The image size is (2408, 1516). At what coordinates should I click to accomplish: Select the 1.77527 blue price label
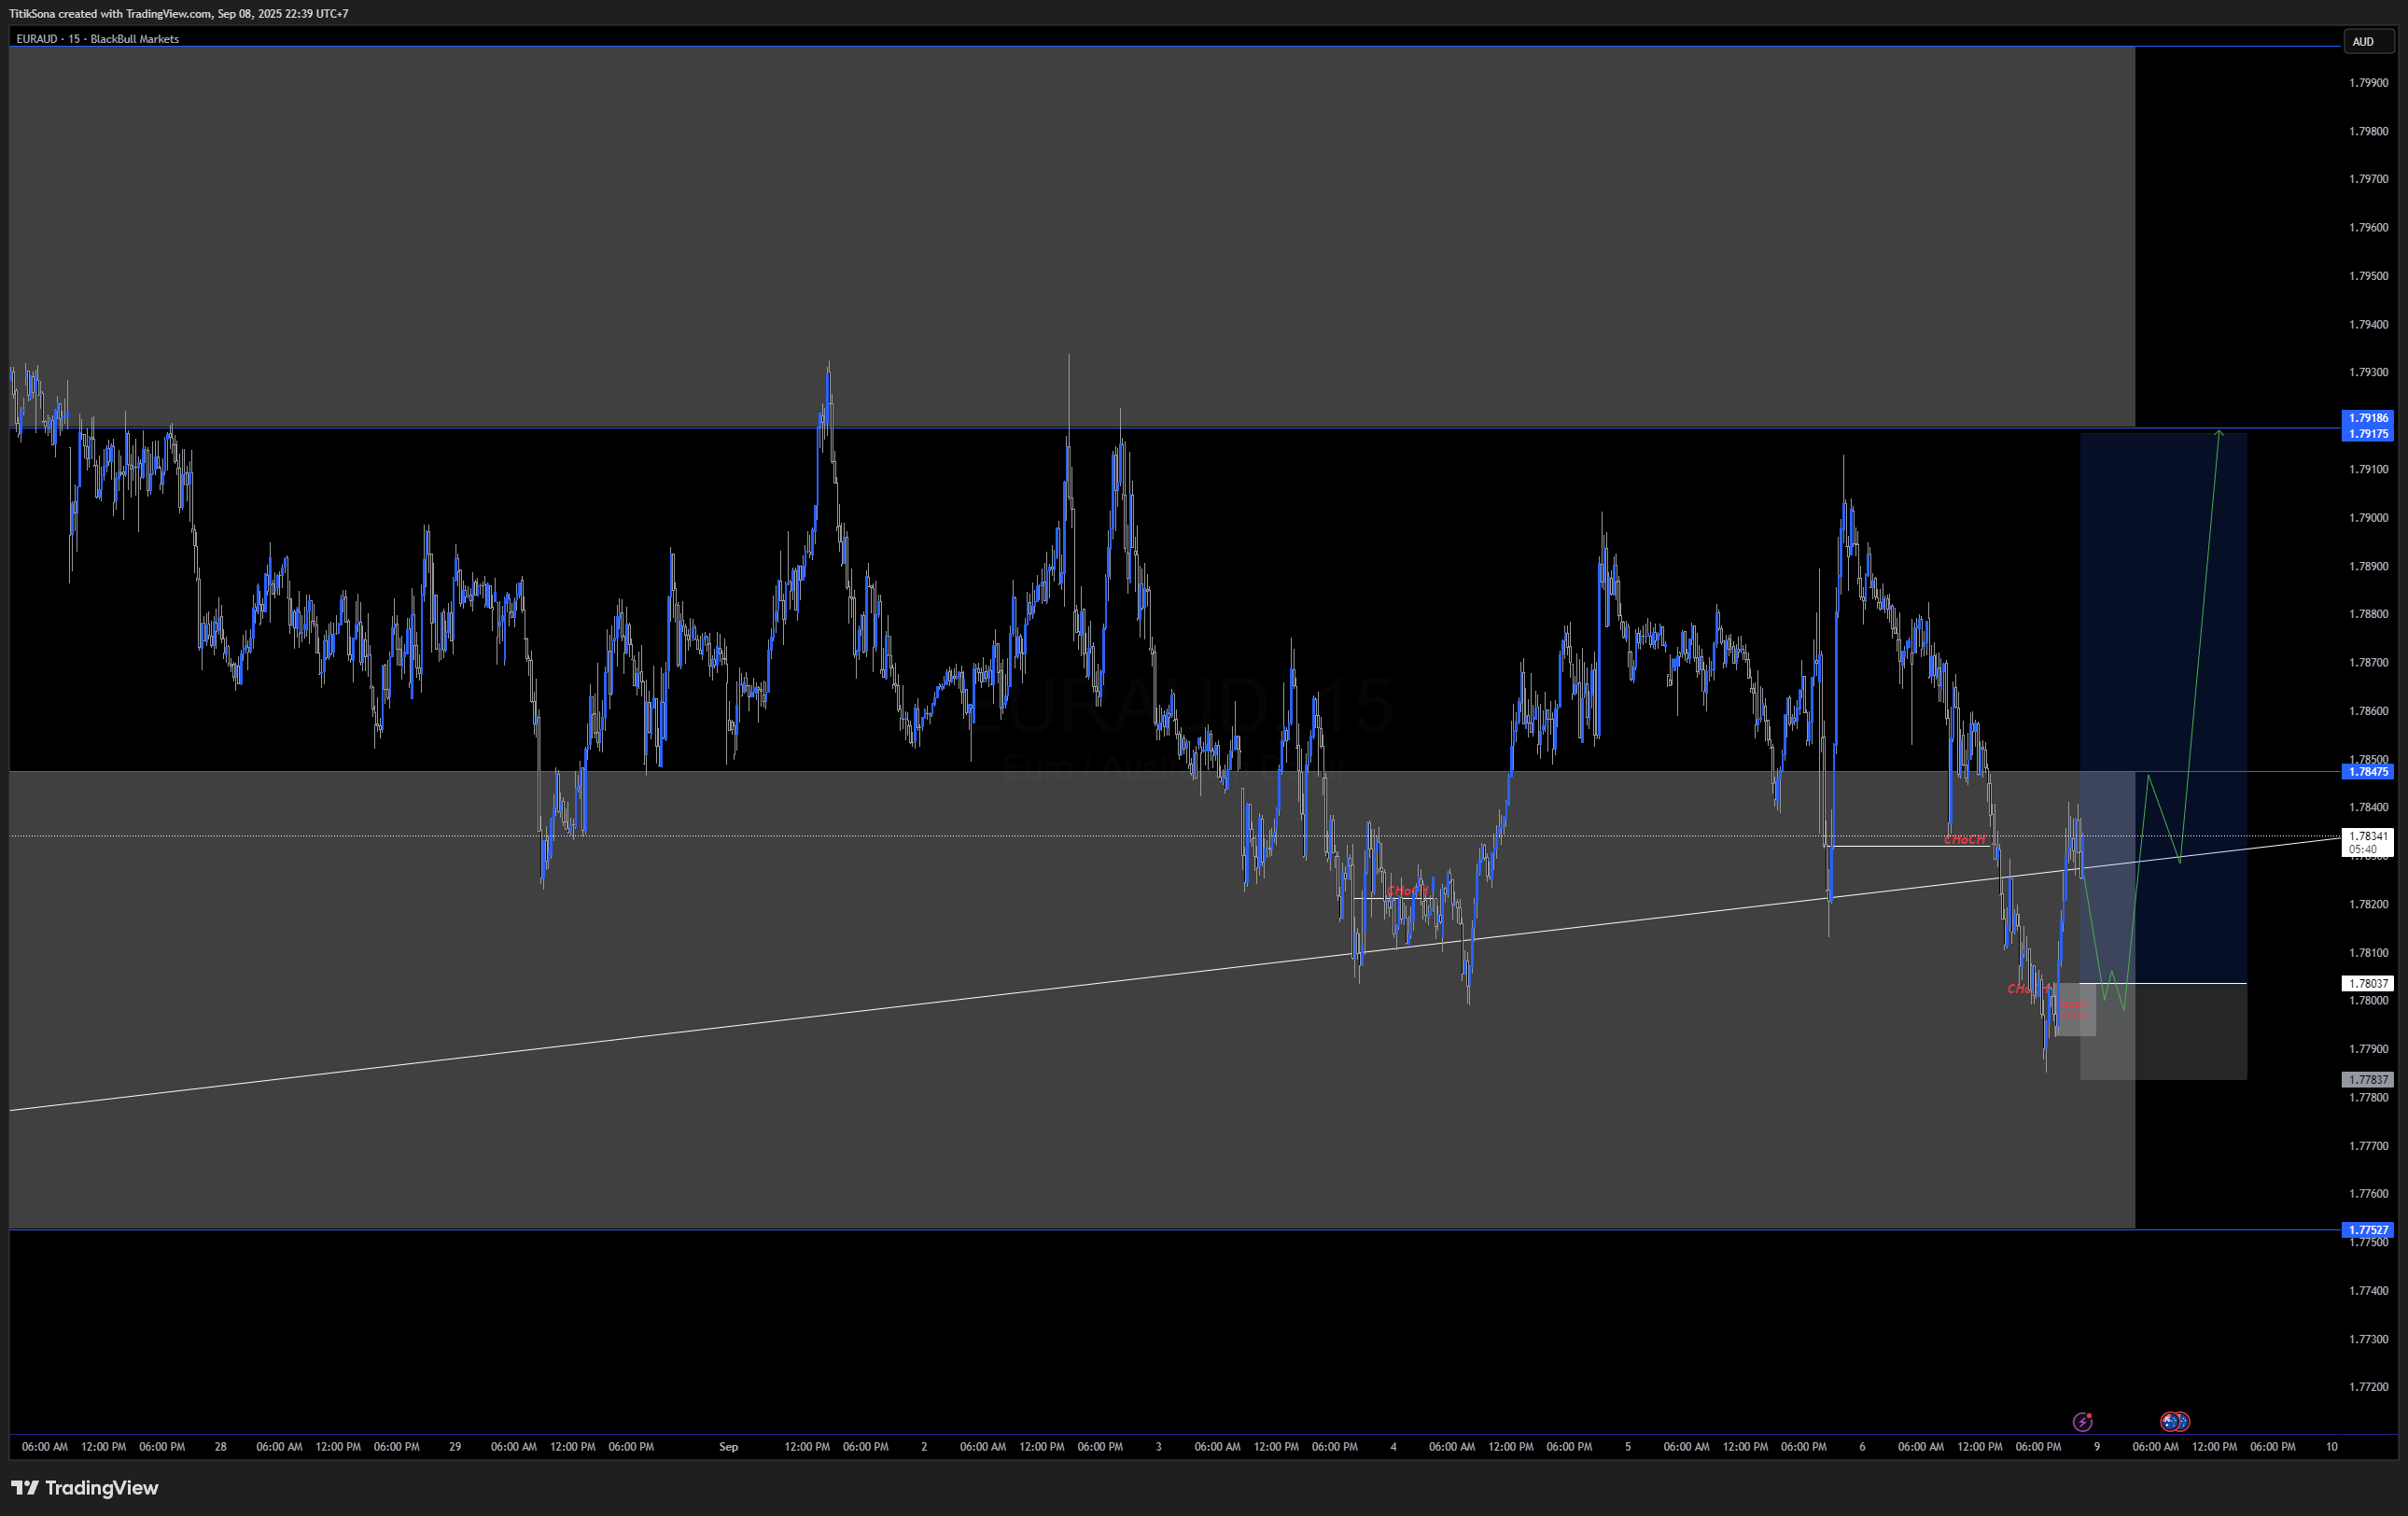(2367, 1230)
